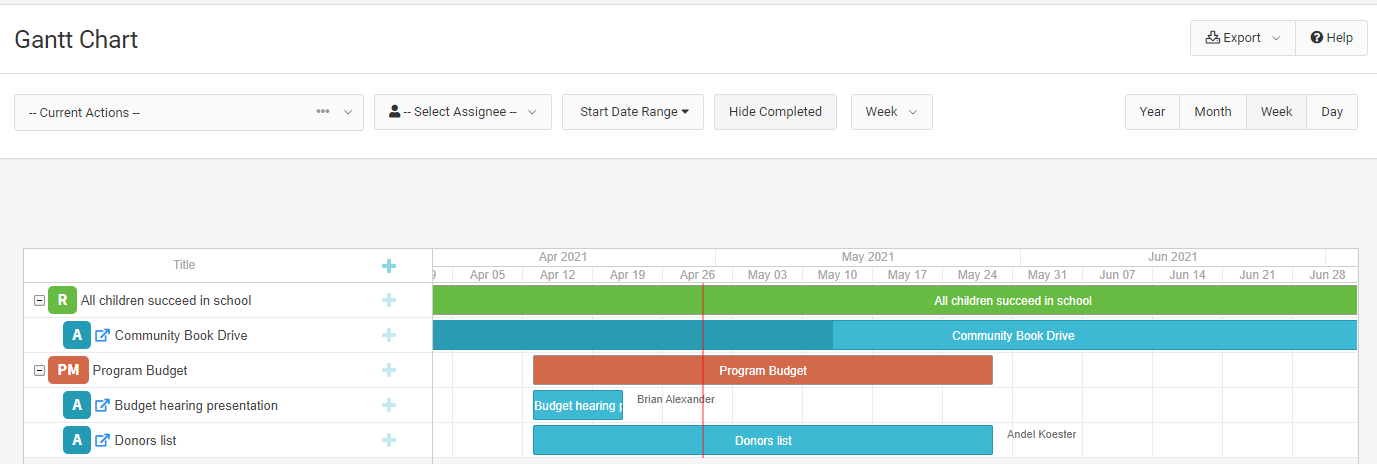Click the green R badge icon
Screen dimensions: 1377x464
click(x=62, y=300)
